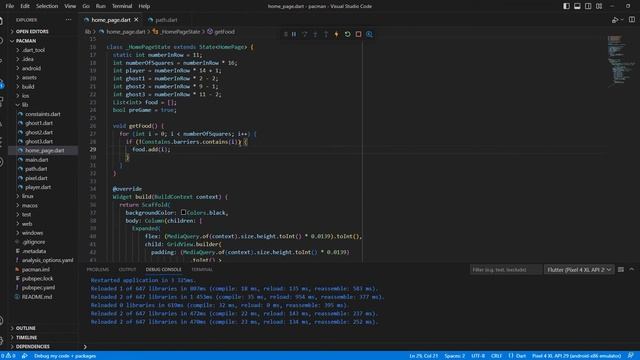Click the debug Step Over icon
The width and height of the screenshot is (640, 360).
(x=304, y=34)
